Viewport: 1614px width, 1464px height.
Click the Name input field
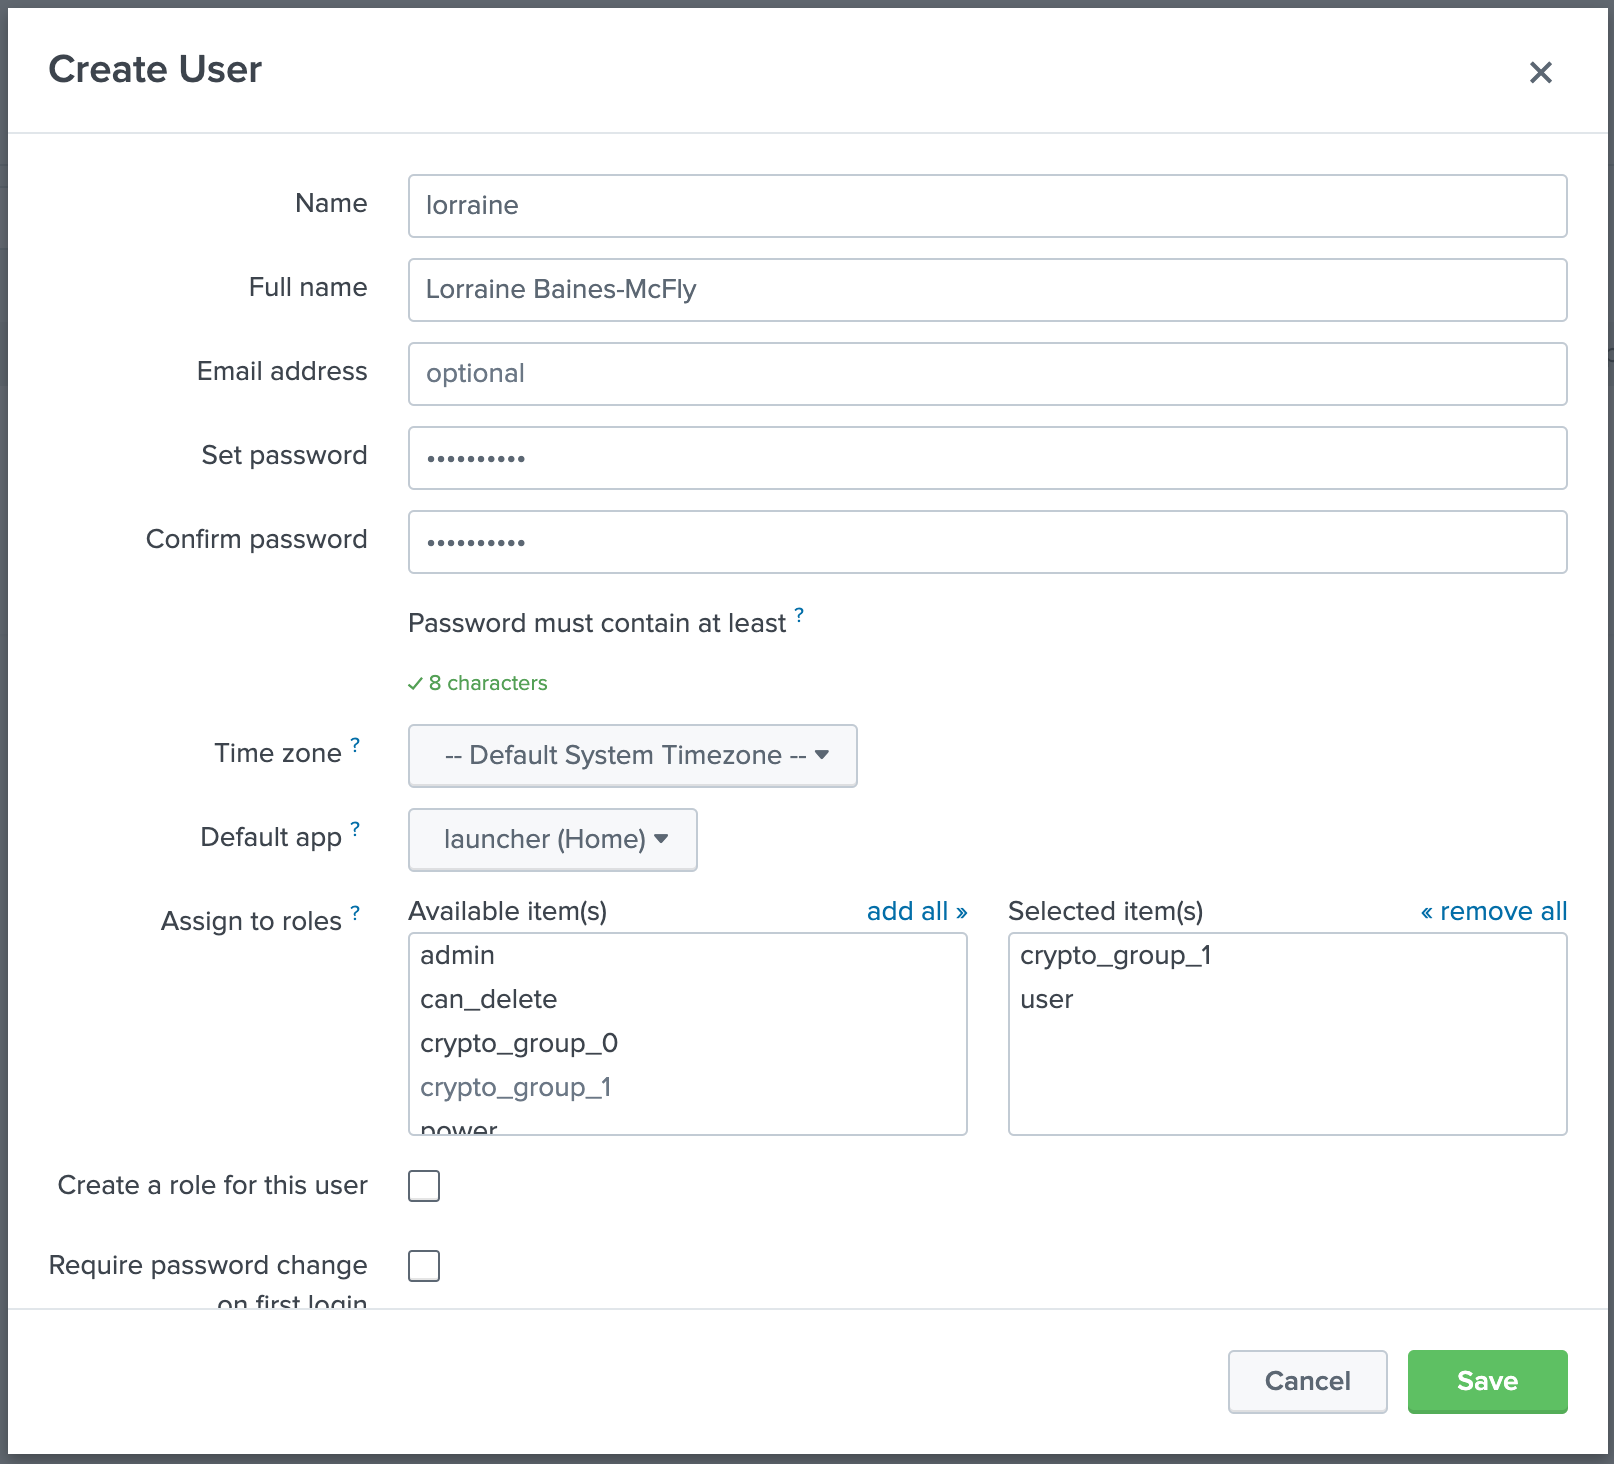click(987, 206)
